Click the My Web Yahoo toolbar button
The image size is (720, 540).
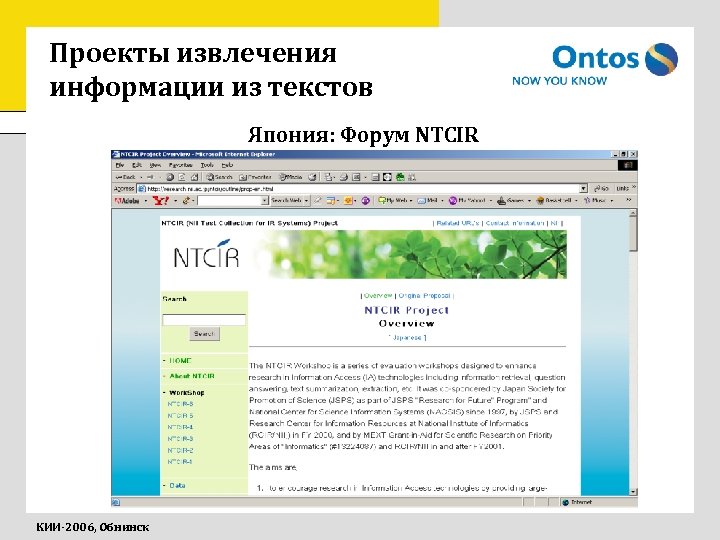tap(393, 201)
